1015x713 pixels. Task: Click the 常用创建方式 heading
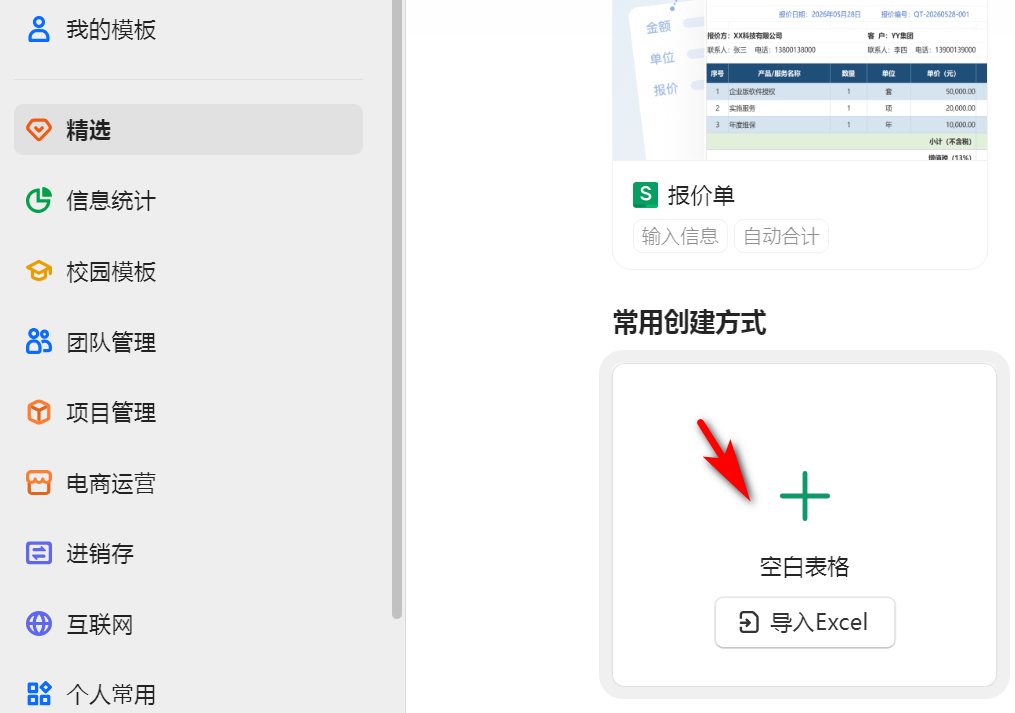point(689,322)
